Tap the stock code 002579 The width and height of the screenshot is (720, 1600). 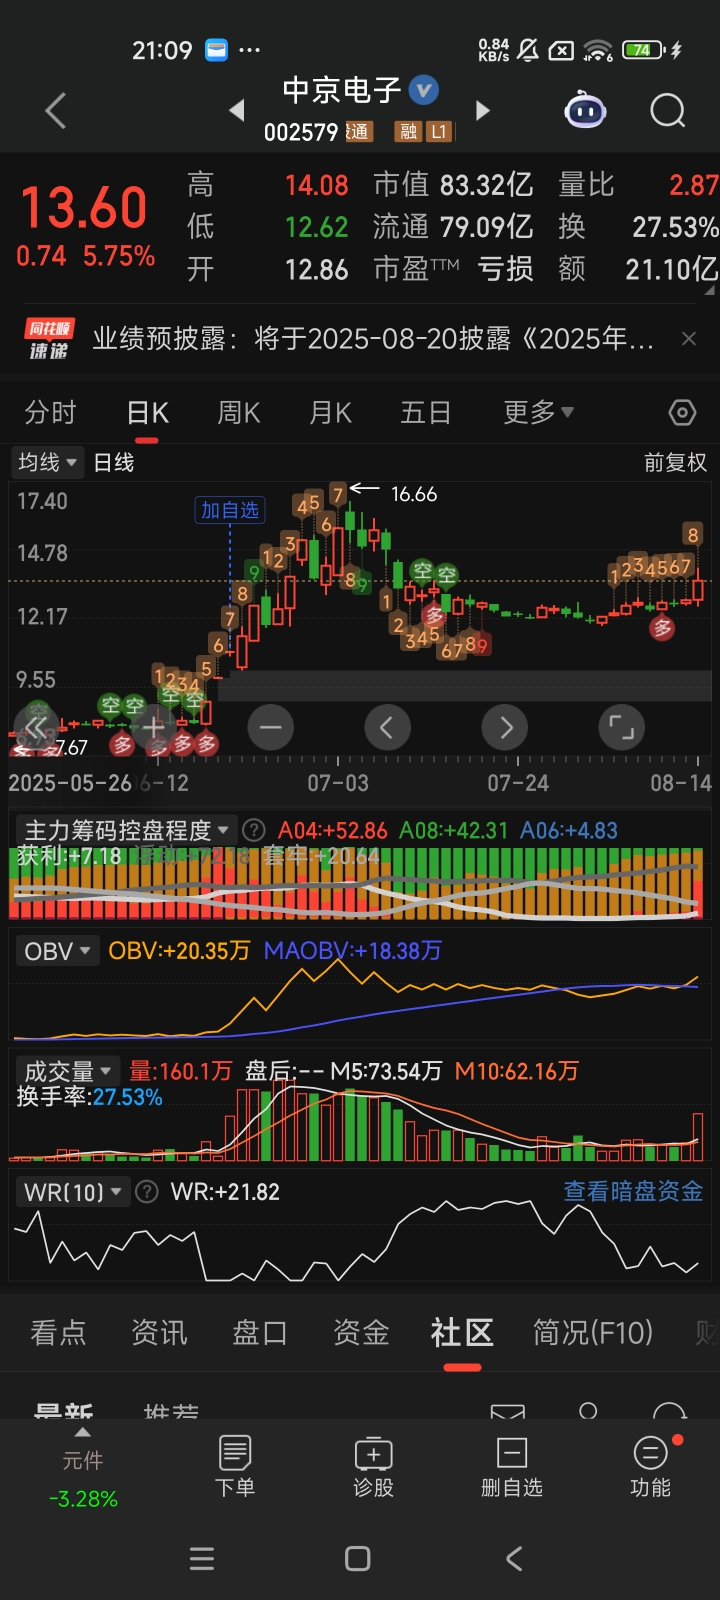pos(301,132)
